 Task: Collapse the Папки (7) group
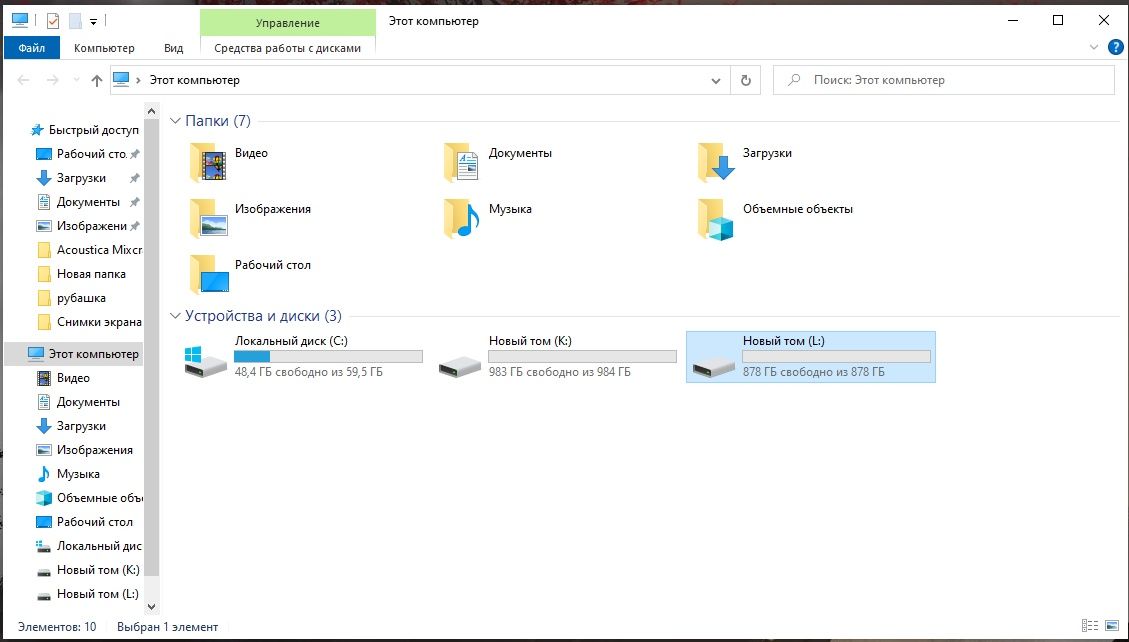175,121
